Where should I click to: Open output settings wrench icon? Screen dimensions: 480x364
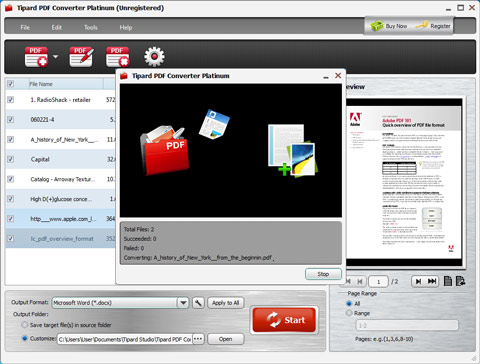(198, 303)
